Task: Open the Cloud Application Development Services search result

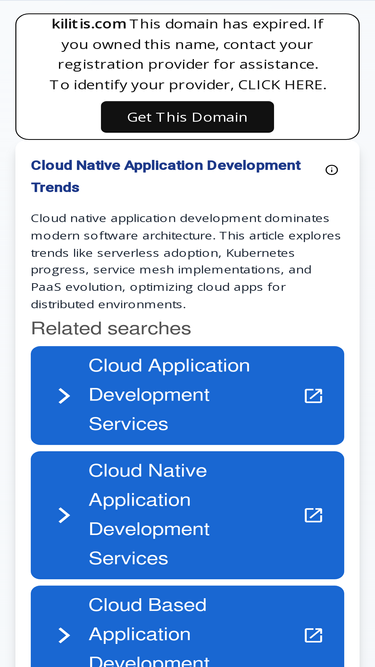Action: [x=188, y=396]
